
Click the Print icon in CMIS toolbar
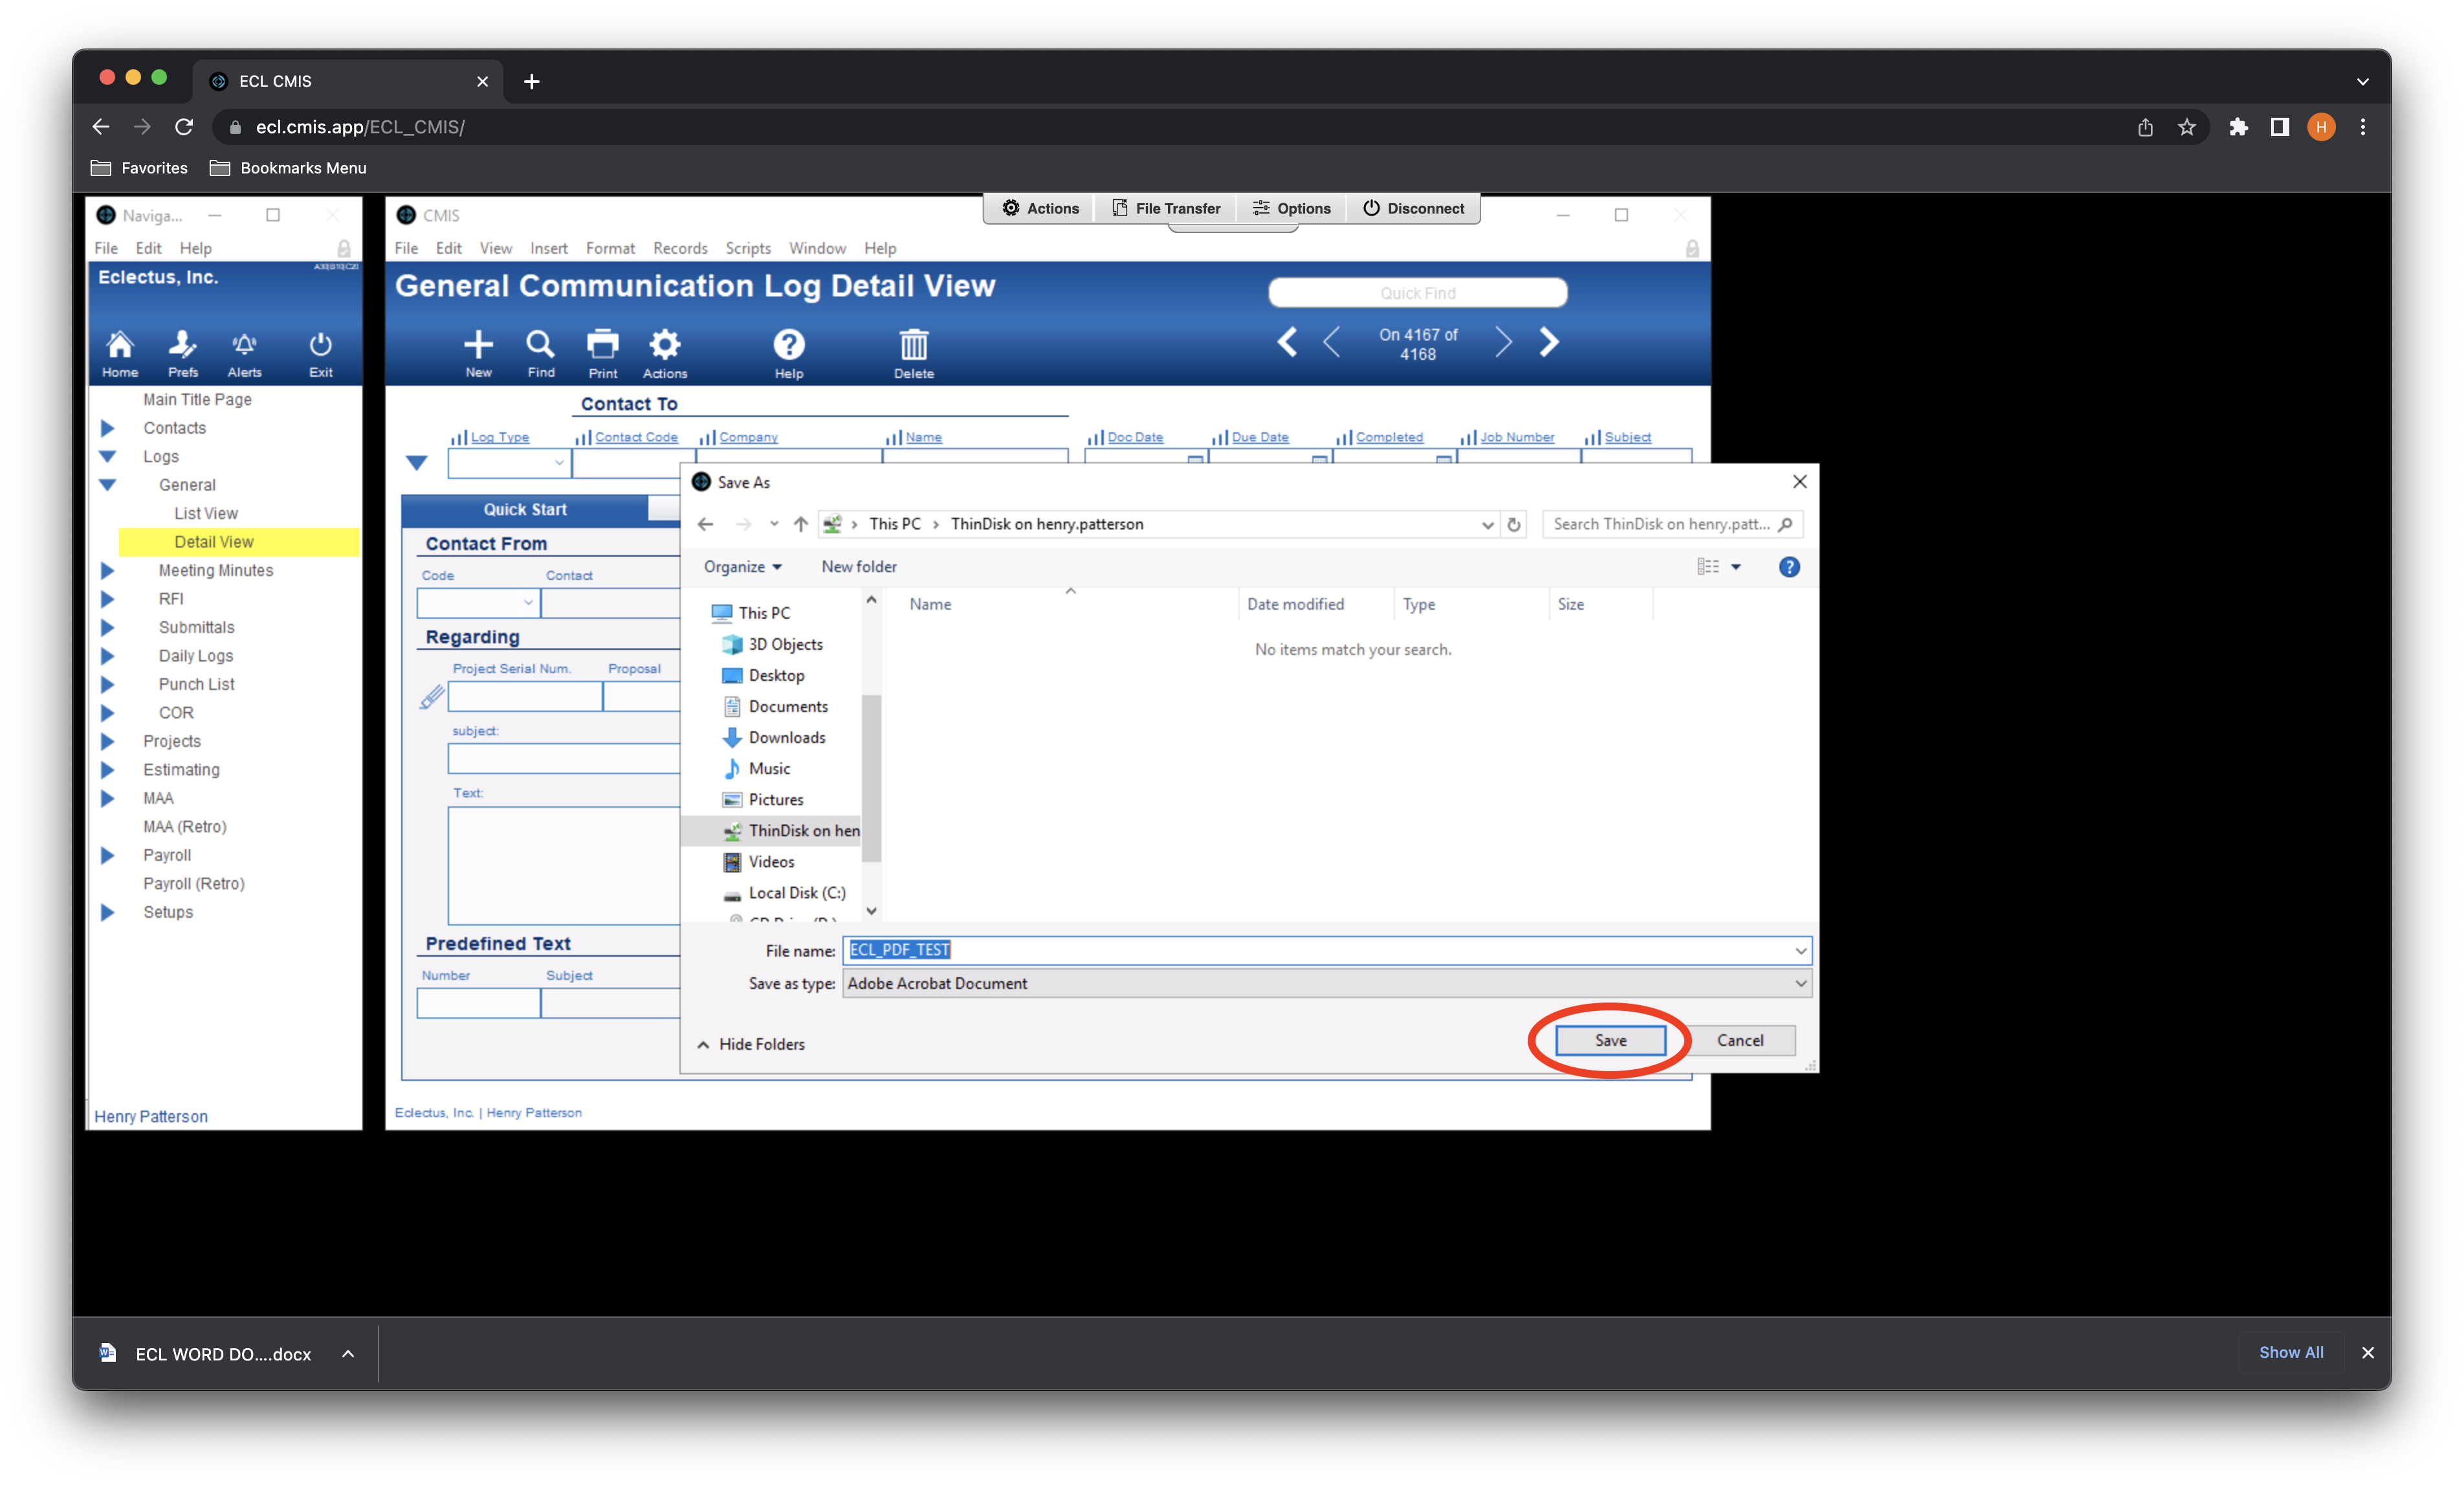(602, 345)
